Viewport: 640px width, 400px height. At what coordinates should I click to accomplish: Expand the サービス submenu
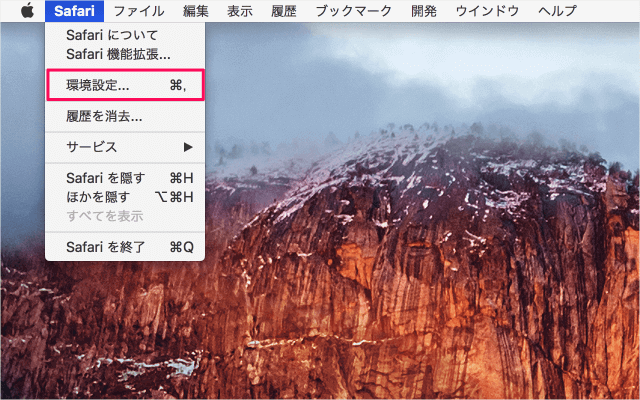[125, 147]
